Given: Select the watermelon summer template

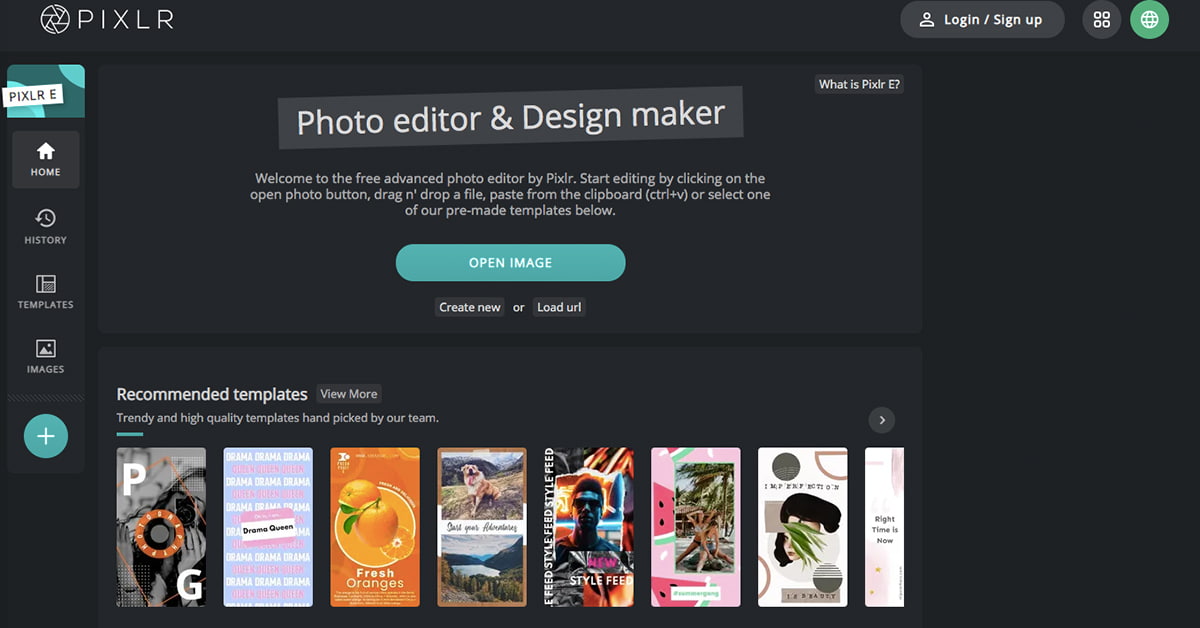Looking at the screenshot, I should pos(696,527).
